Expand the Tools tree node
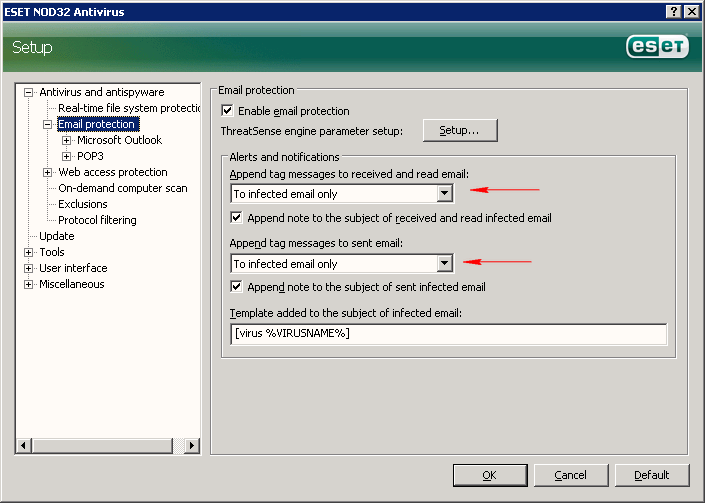The height and width of the screenshot is (503, 705). [29, 252]
